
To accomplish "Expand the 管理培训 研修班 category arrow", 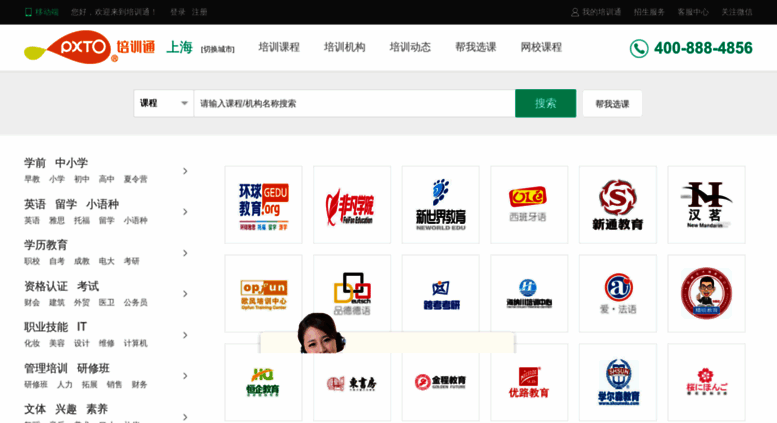I will [185, 376].
